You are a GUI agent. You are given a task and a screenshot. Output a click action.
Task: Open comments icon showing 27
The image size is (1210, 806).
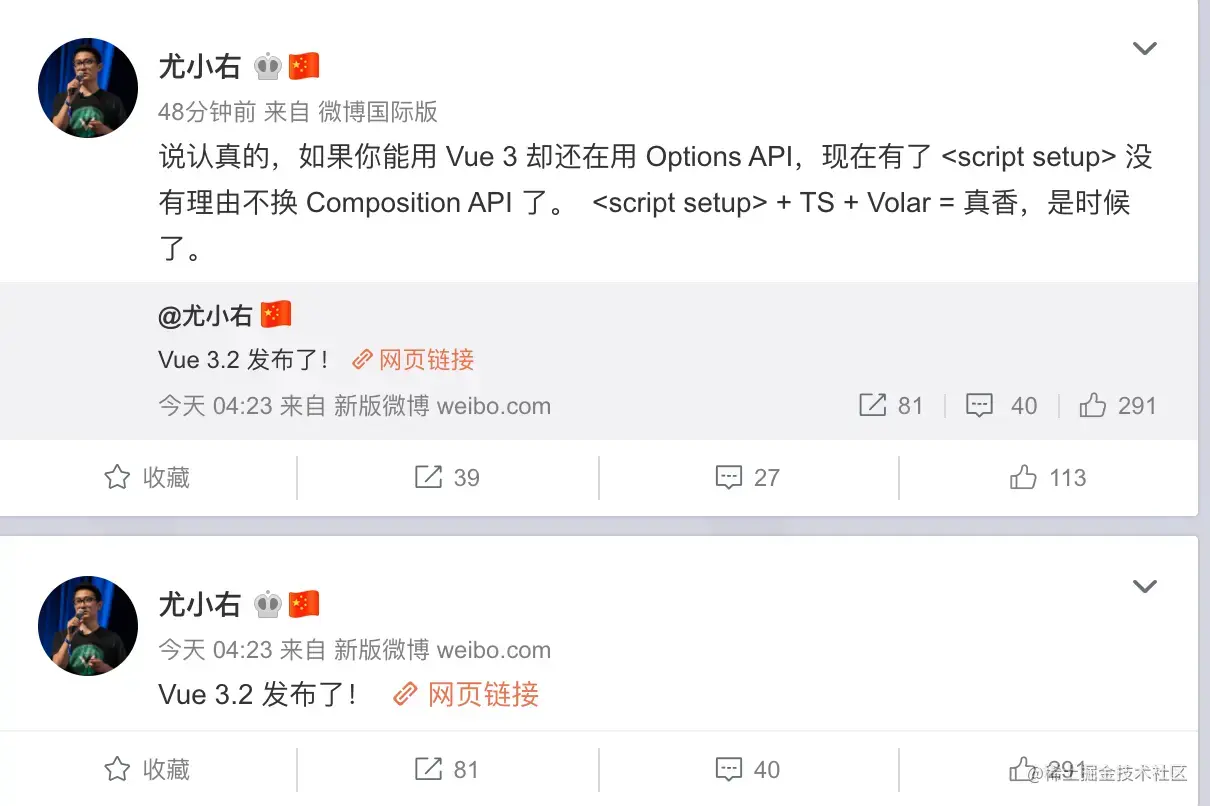coord(729,478)
